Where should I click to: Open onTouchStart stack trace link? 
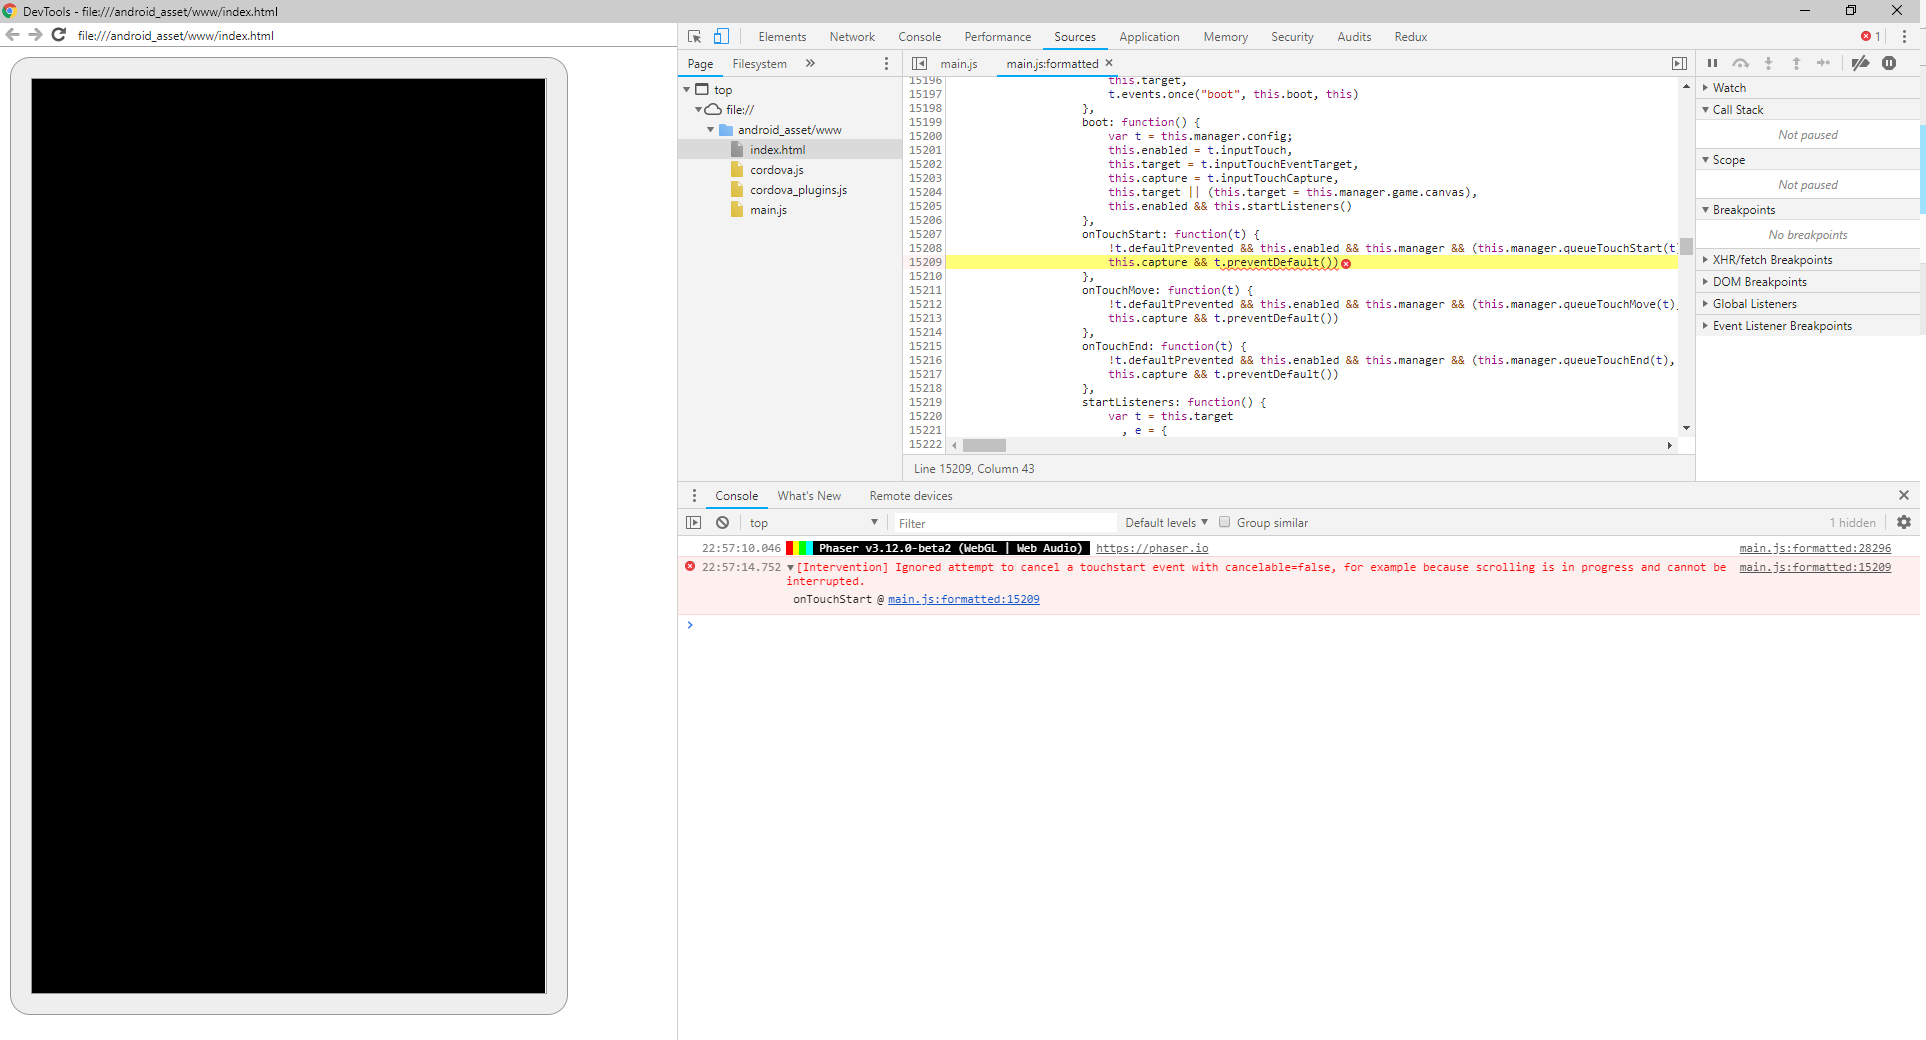pos(964,600)
